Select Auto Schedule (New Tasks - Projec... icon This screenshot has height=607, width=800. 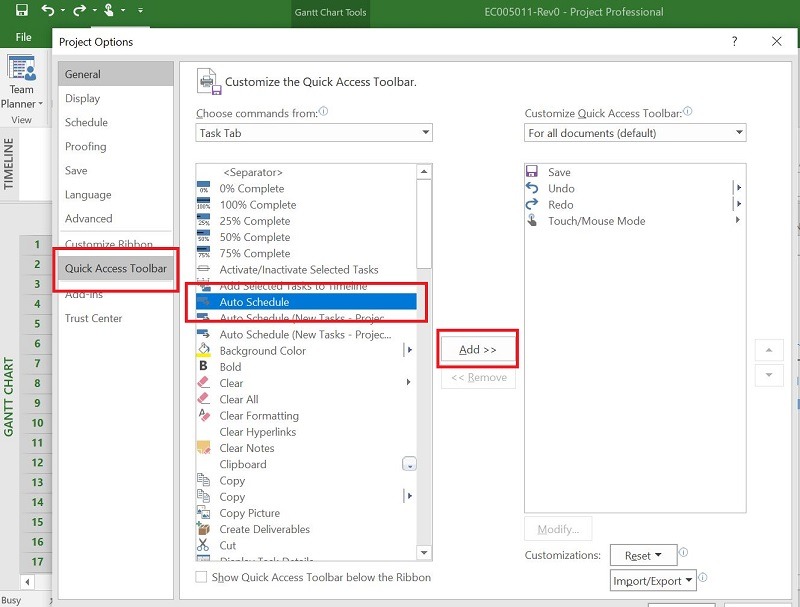(x=203, y=334)
